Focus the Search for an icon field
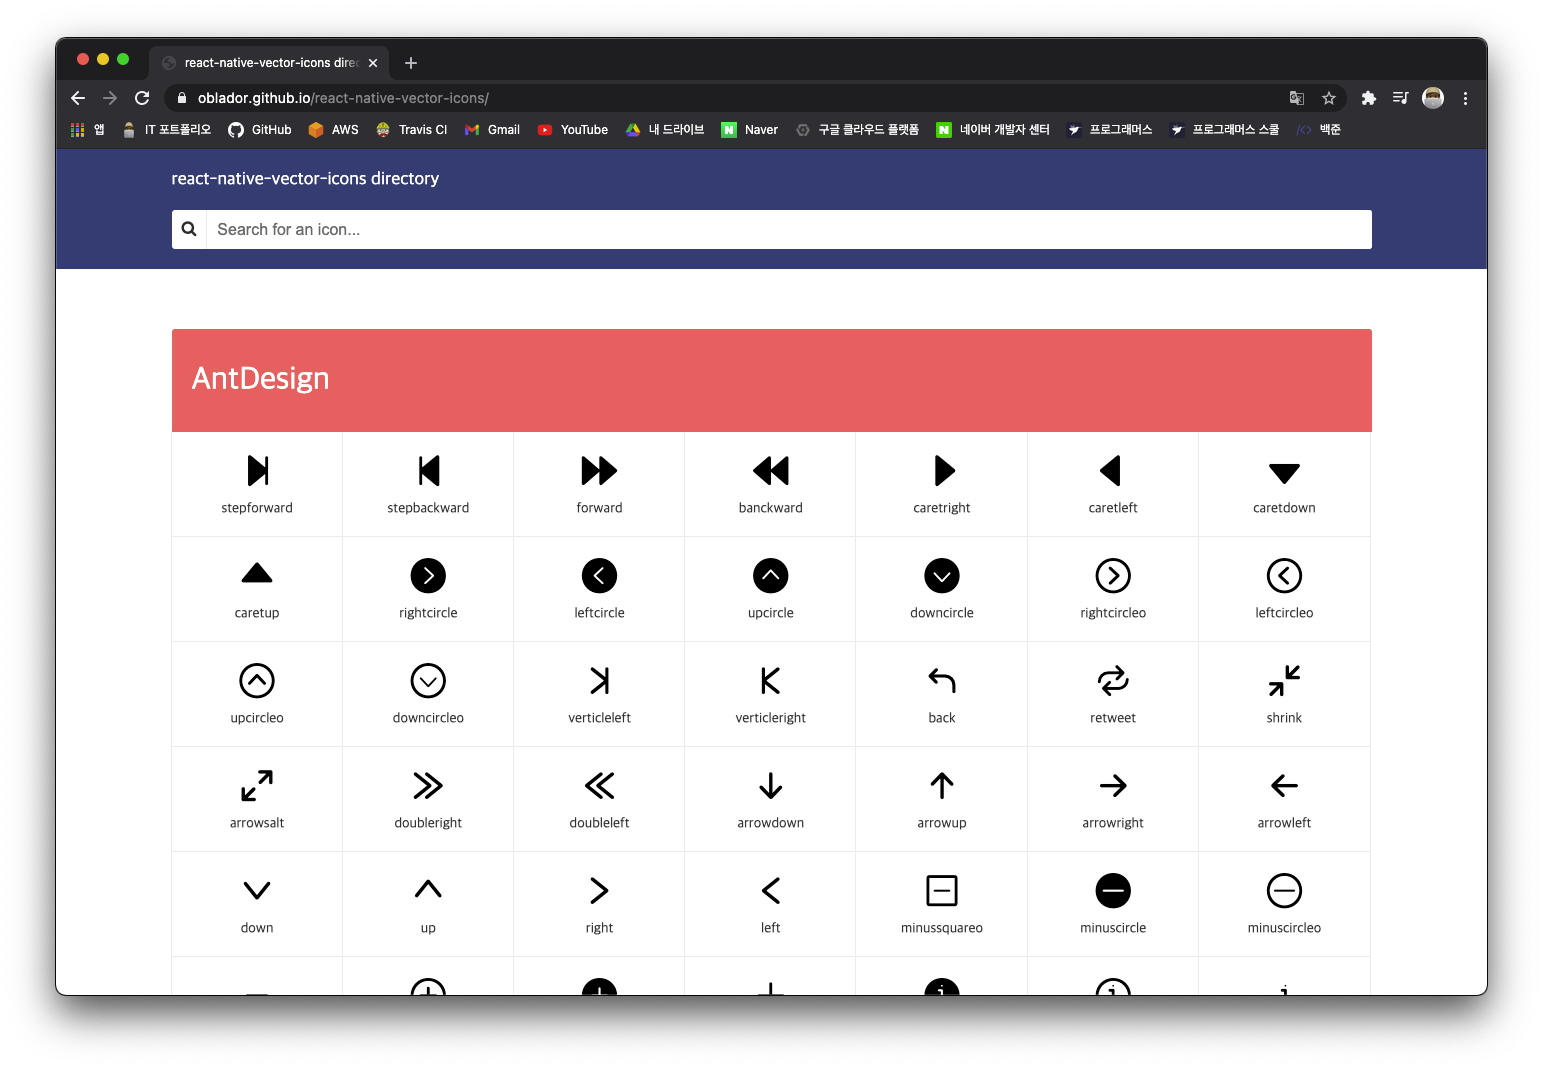This screenshot has height=1069, width=1543. pyautogui.click(x=789, y=229)
